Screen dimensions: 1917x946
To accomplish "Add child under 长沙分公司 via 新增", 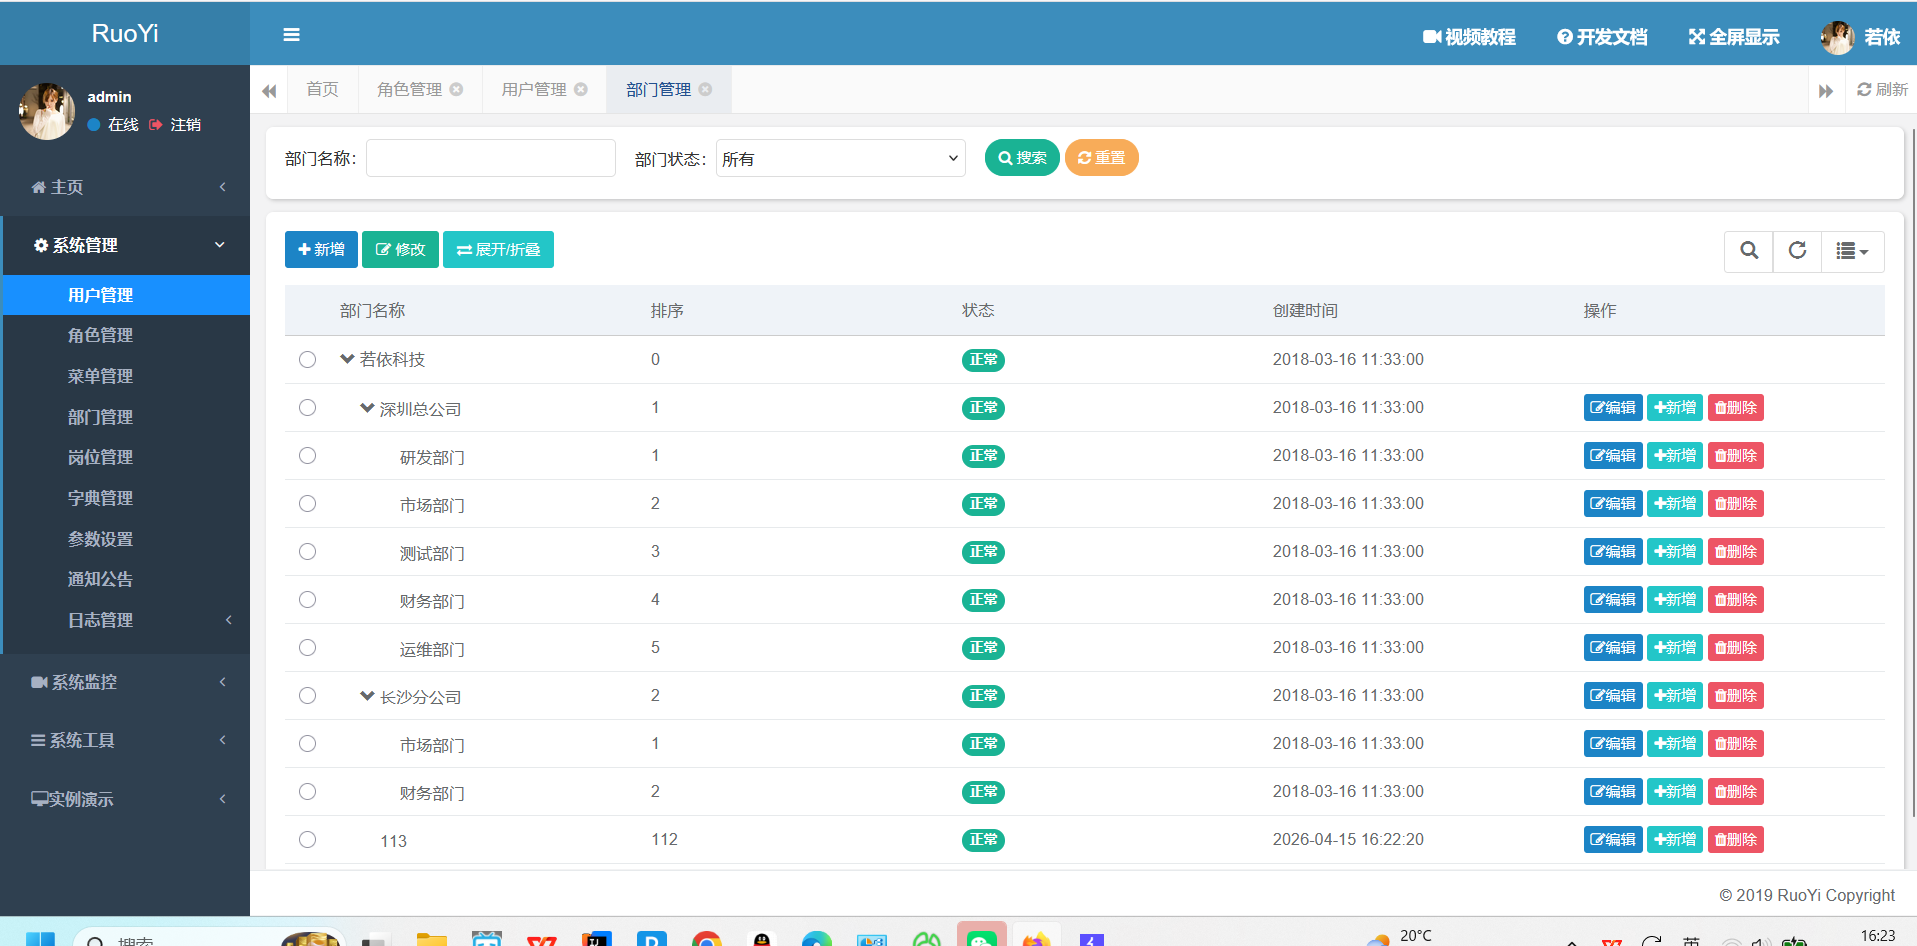I will [1675, 696].
